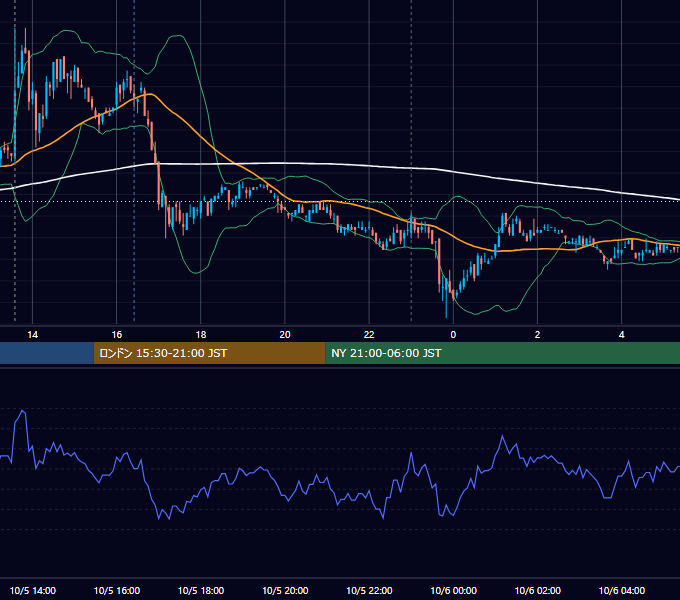
Task: Click the 4 hour axis label
Action: pos(621,335)
